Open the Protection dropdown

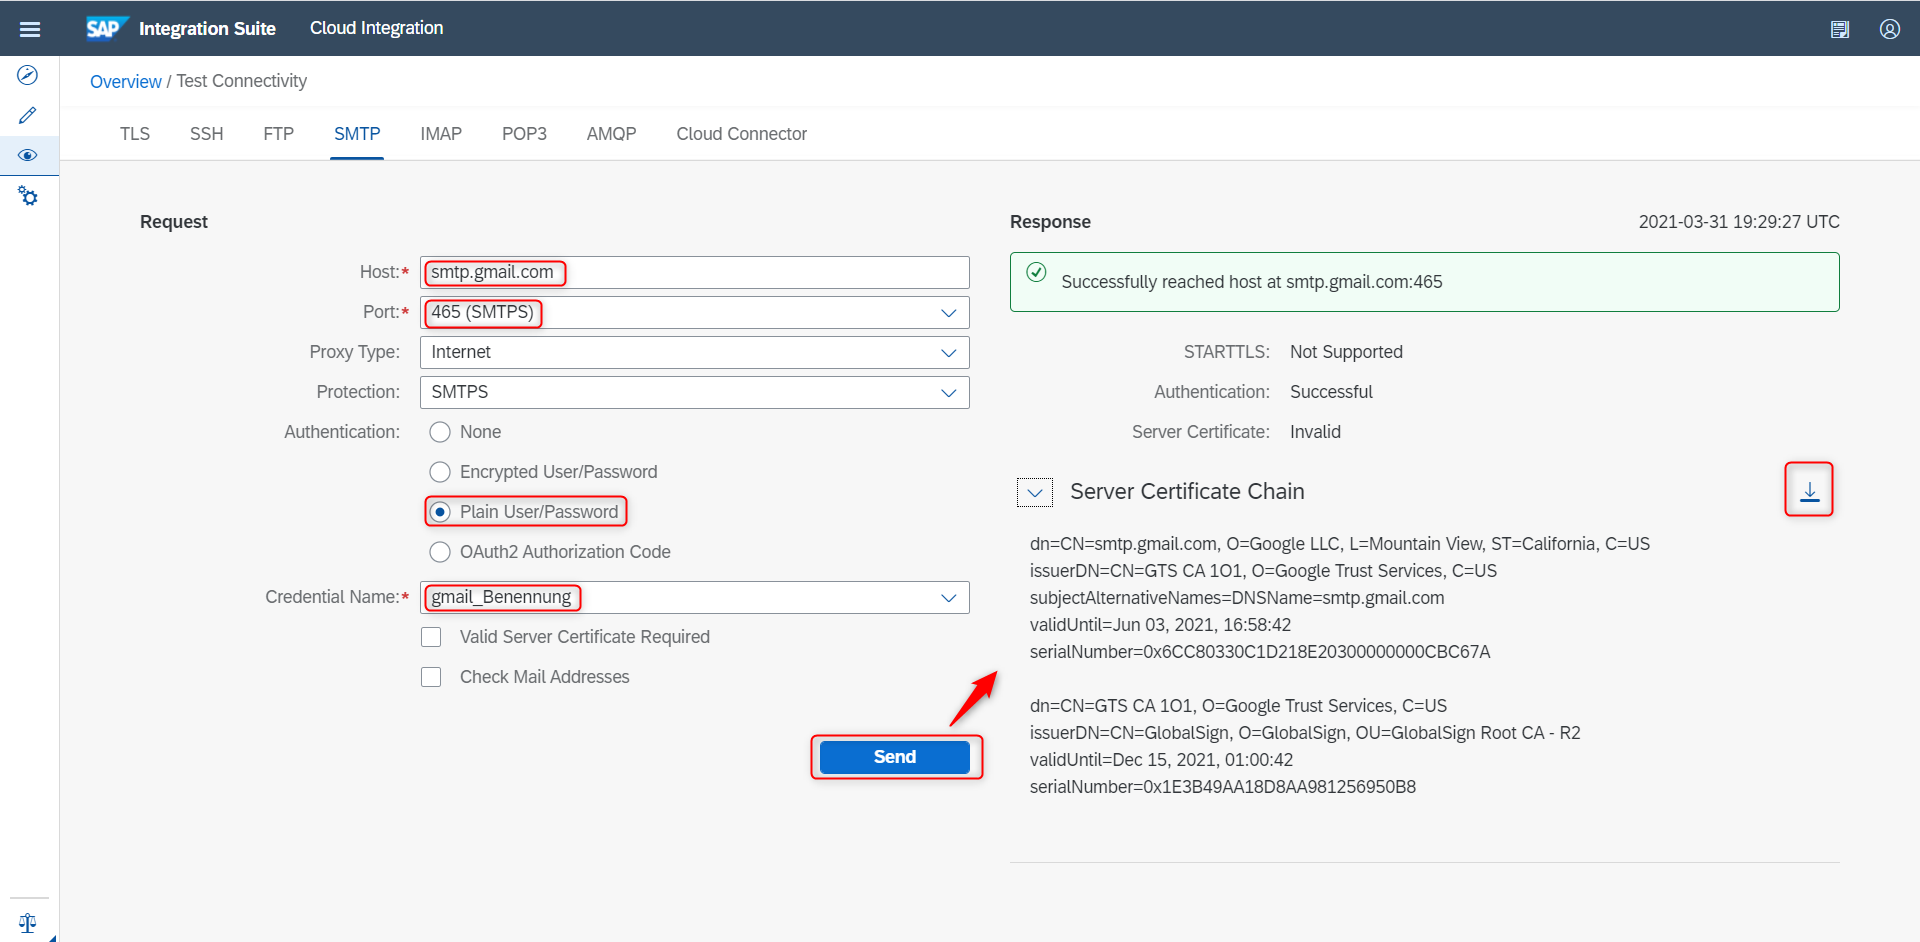point(948,393)
